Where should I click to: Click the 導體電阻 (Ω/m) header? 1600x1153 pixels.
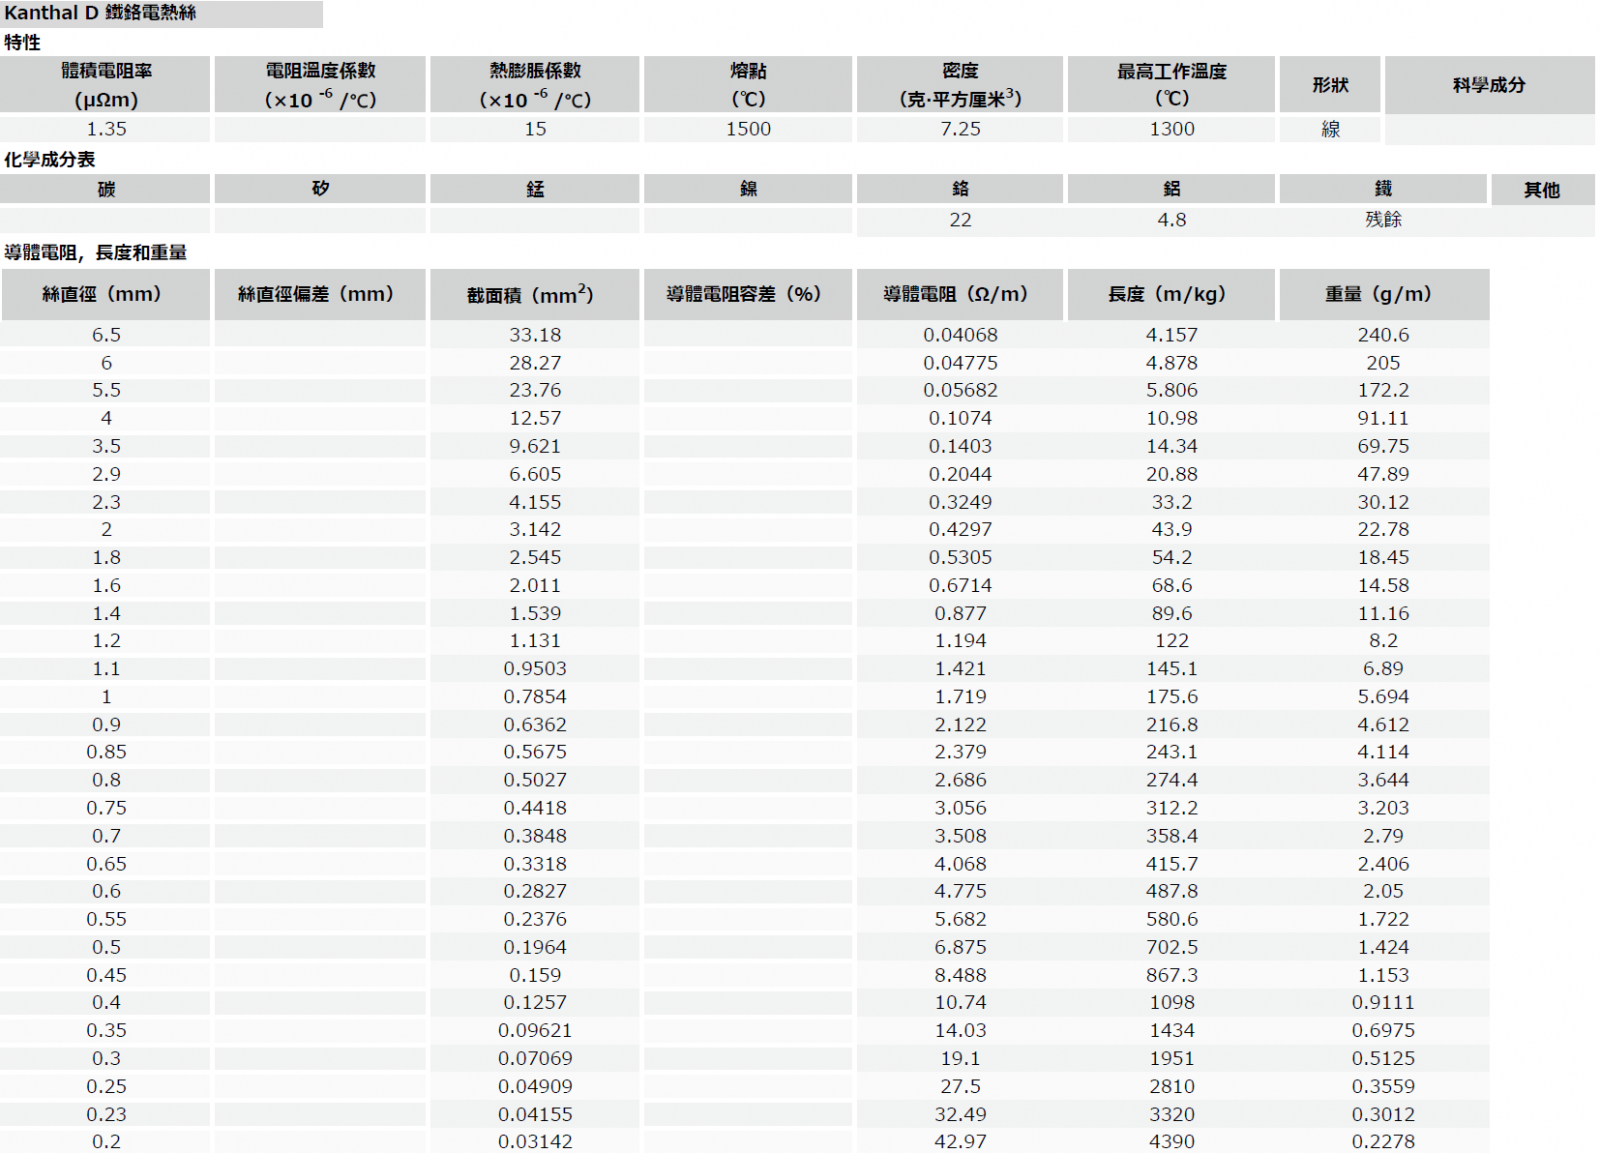point(960,294)
